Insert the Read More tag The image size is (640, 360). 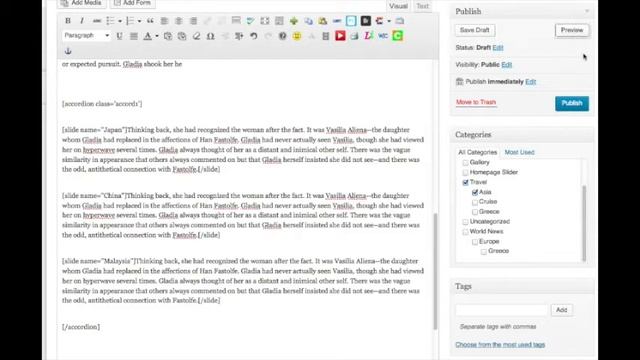pyautogui.click(x=236, y=21)
